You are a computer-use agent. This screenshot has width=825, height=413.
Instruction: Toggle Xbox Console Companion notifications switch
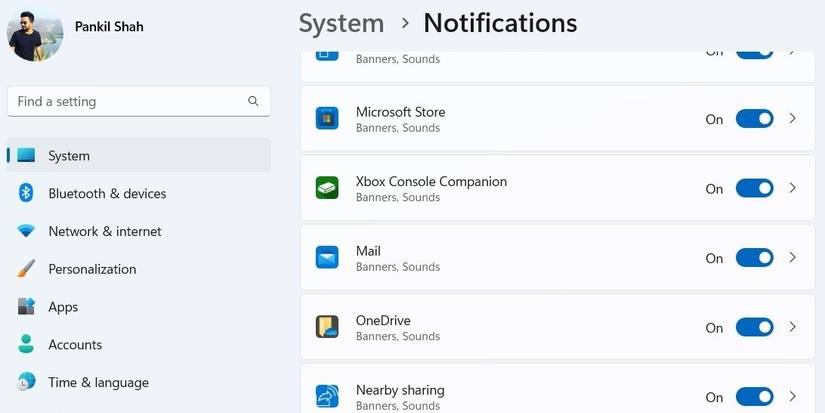click(754, 188)
